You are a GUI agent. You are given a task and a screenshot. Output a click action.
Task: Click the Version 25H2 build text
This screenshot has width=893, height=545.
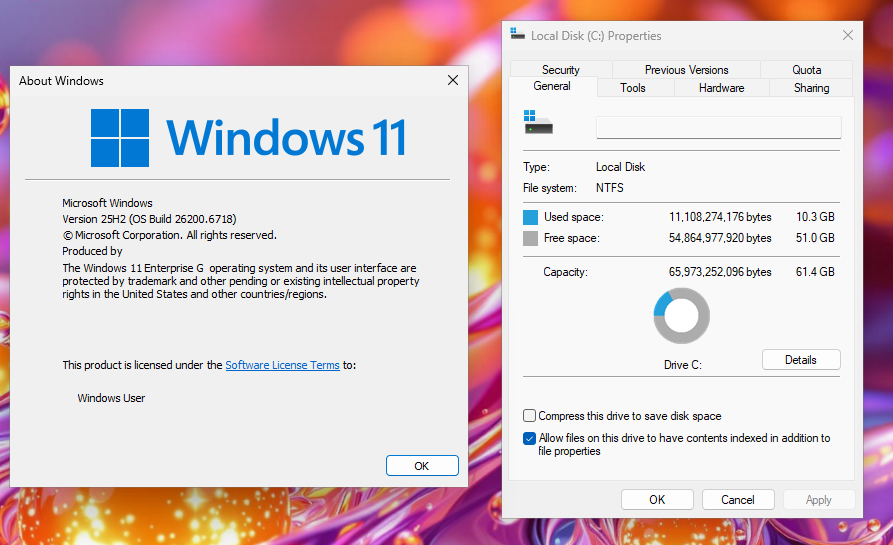pos(149,219)
